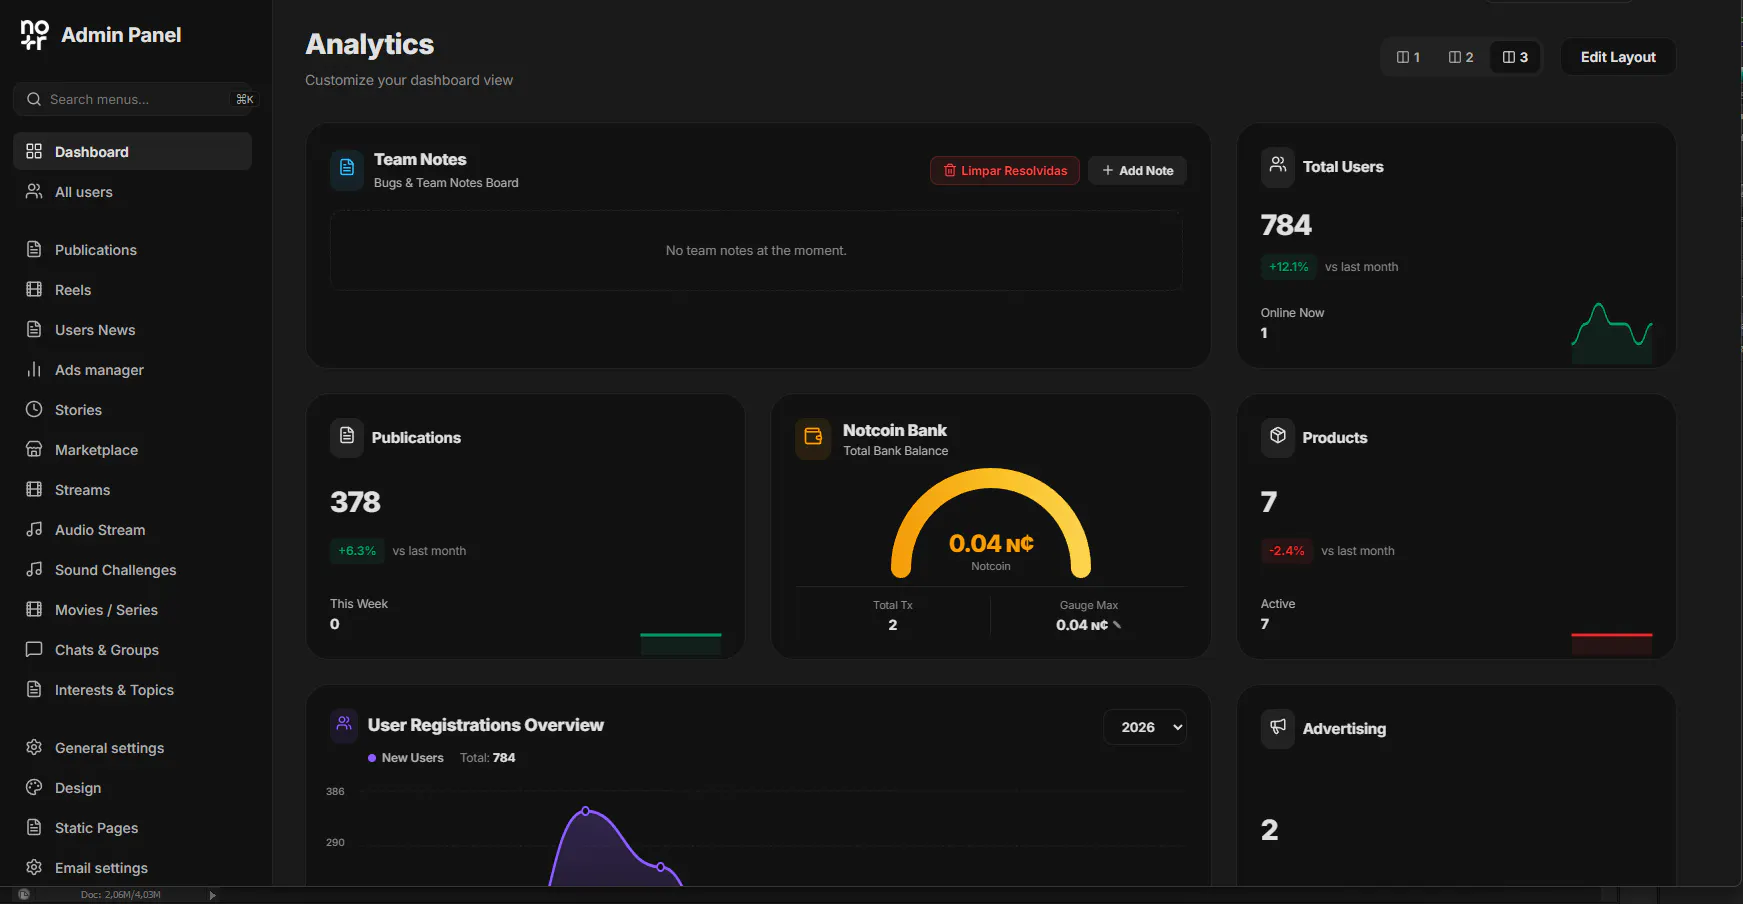The height and width of the screenshot is (904, 1743).
Task: Click the Team Notes document icon
Action: click(x=347, y=169)
